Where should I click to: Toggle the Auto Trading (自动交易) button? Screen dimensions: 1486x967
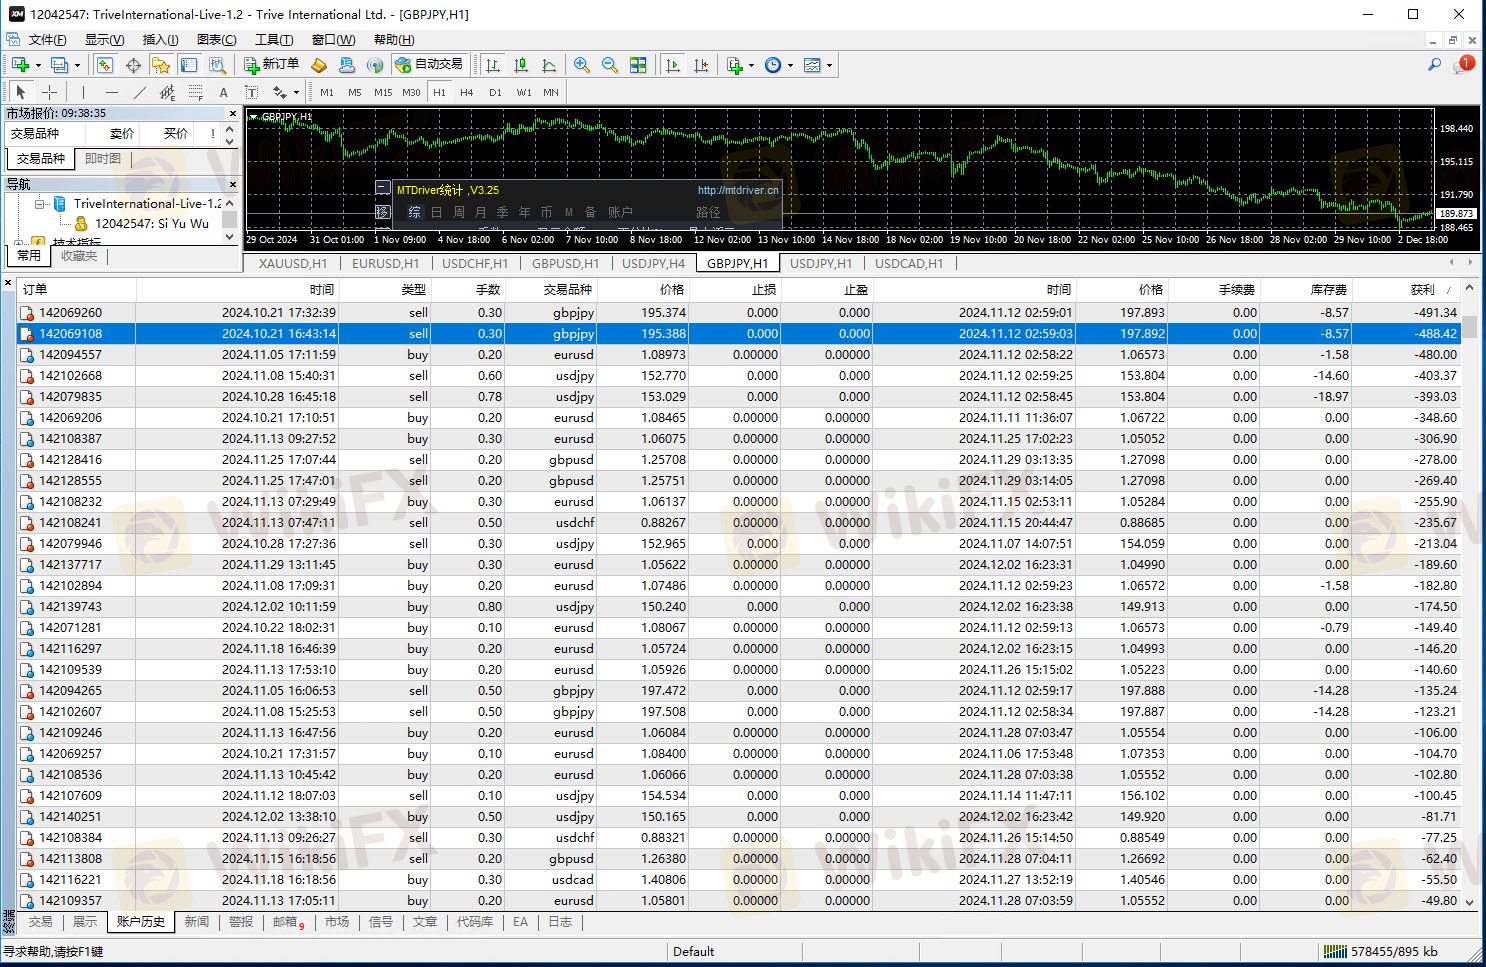(x=430, y=65)
